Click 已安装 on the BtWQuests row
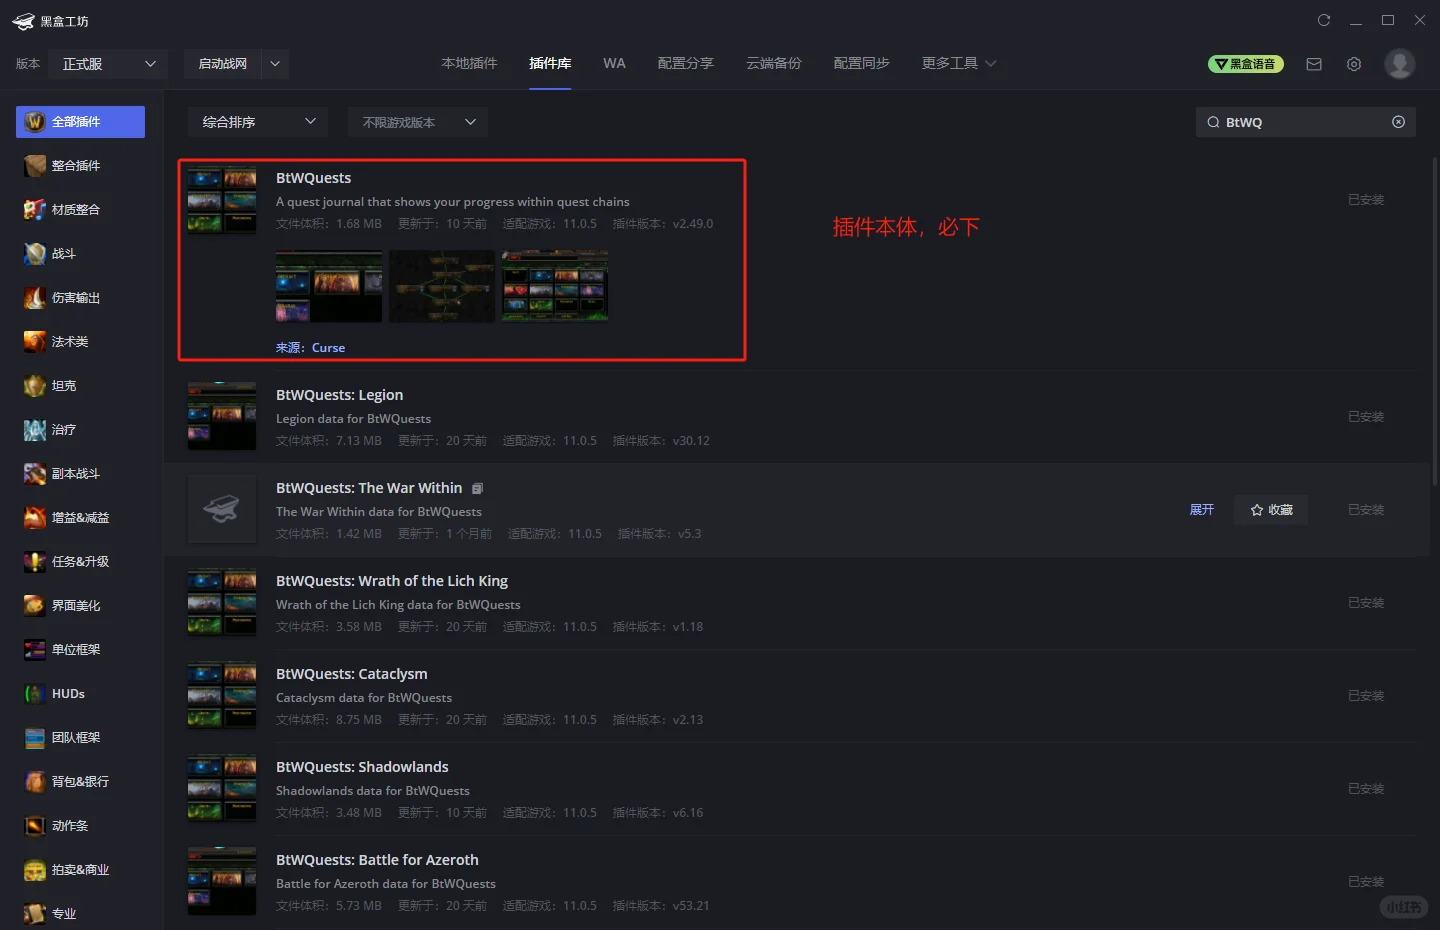The image size is (1440, 930). tap(1366, 200)
